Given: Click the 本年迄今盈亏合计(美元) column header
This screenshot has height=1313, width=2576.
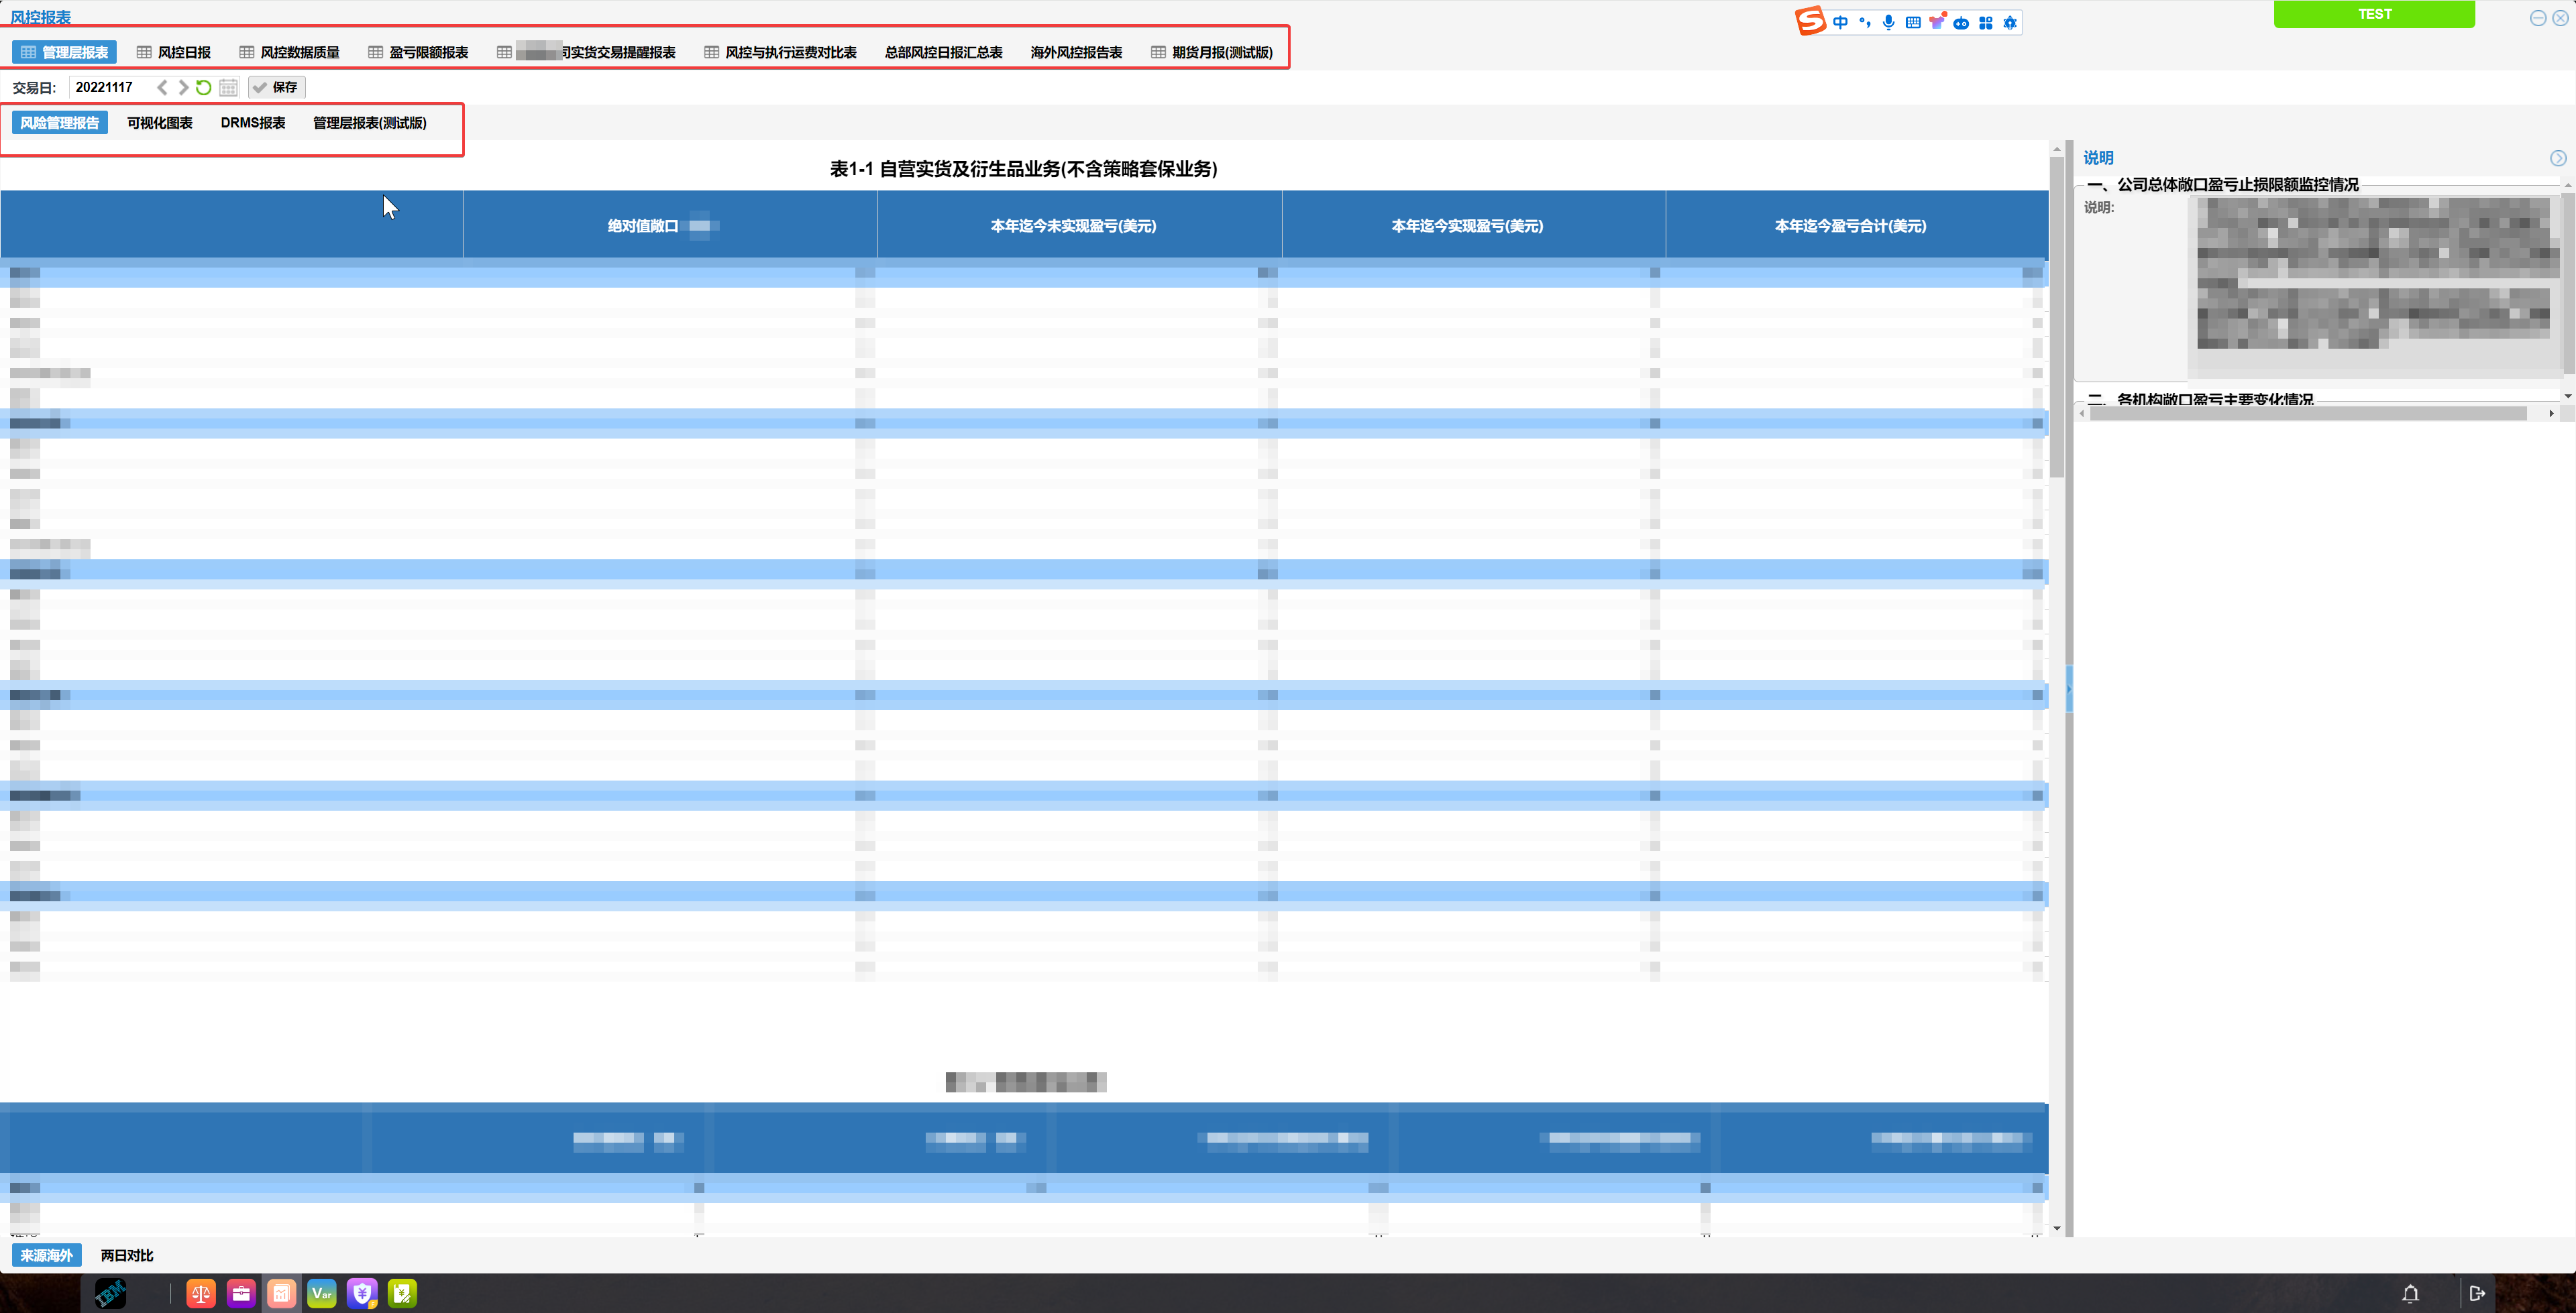Looking at the screenshot, I should tap(1857, 226).
